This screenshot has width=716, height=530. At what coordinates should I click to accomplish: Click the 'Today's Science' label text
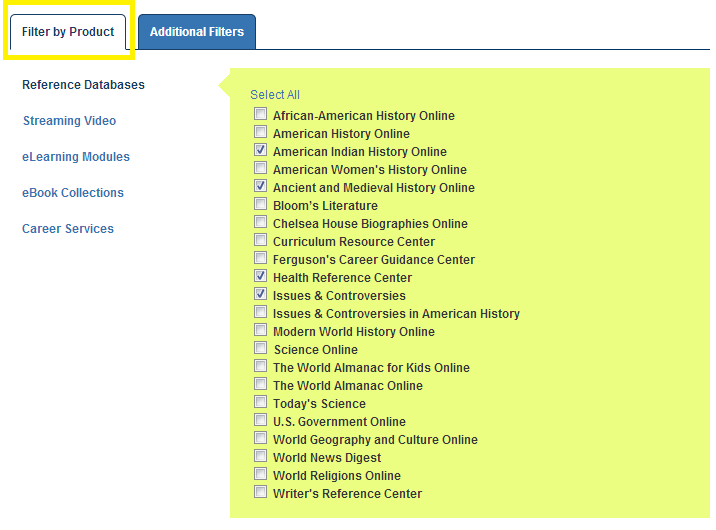(320, 404)
